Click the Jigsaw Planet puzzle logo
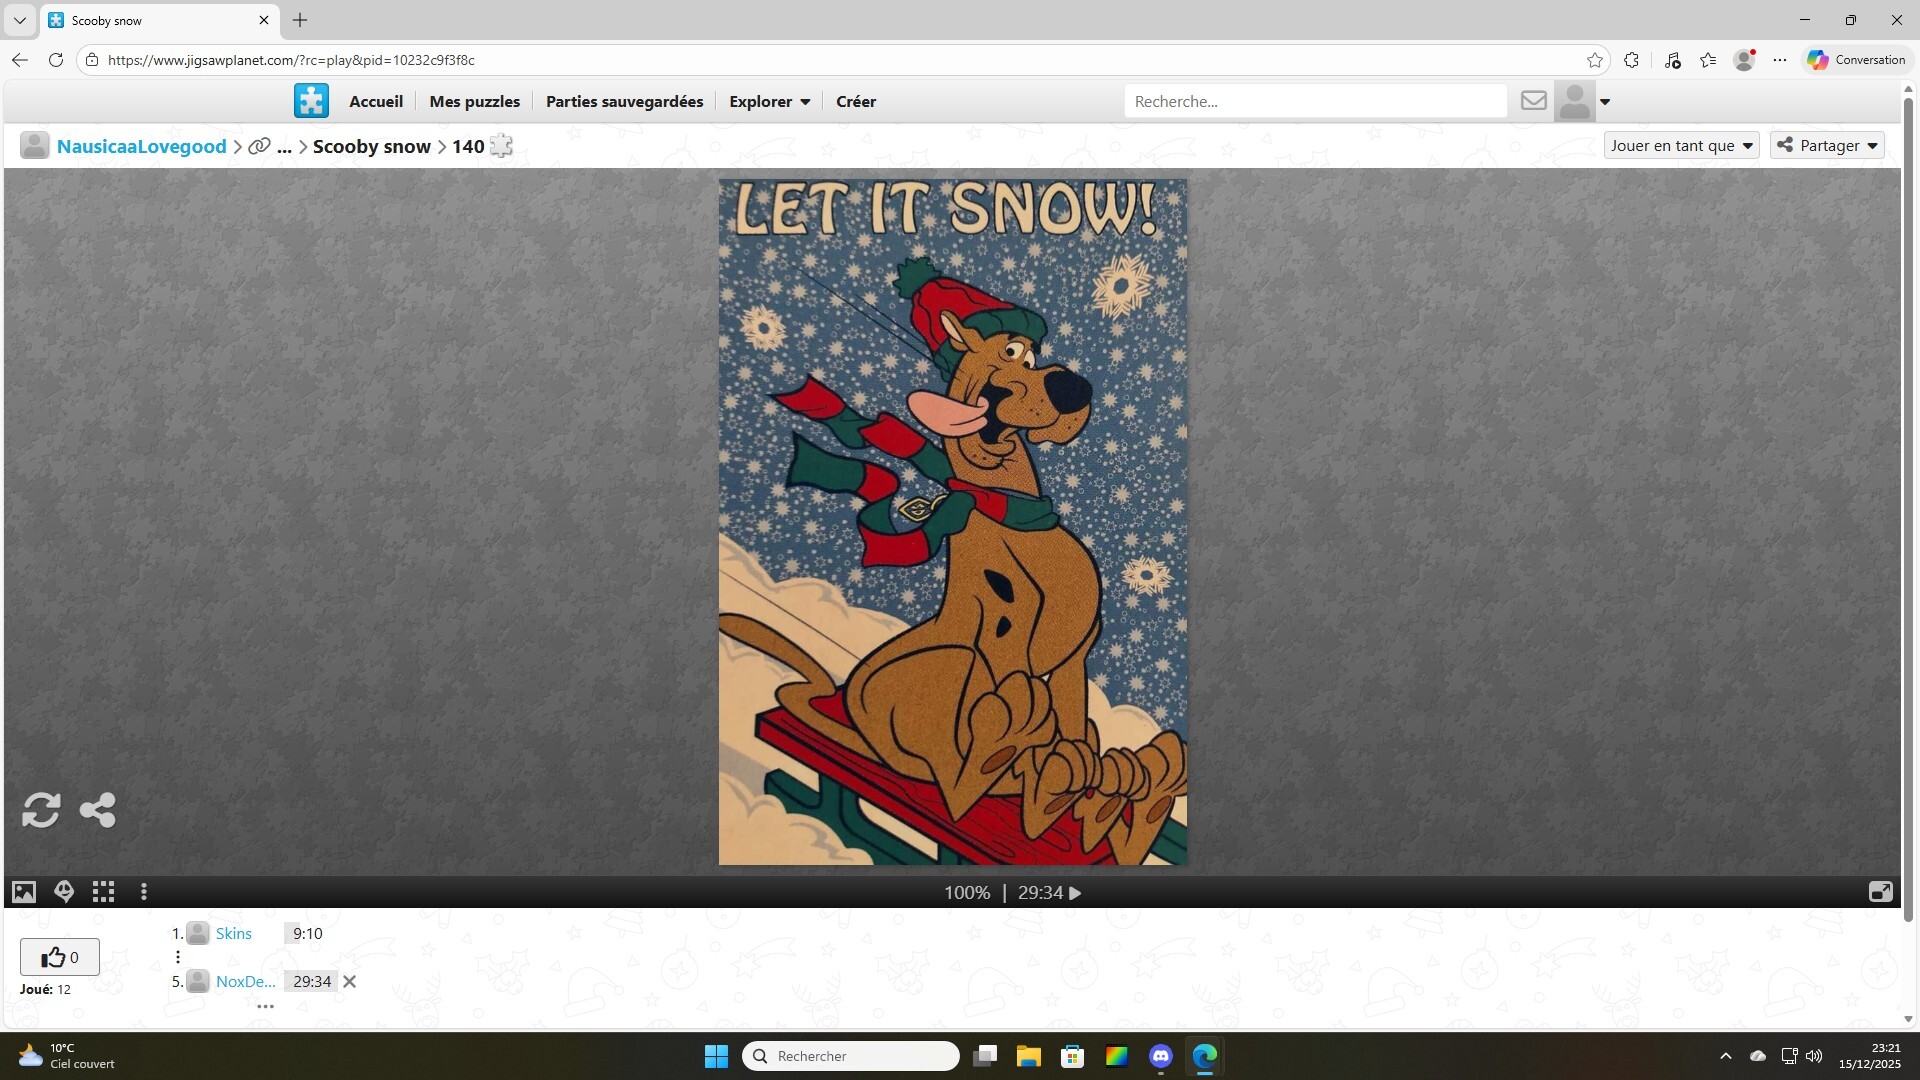Screen dimensions: 1920x1080 tap(311, 101)
